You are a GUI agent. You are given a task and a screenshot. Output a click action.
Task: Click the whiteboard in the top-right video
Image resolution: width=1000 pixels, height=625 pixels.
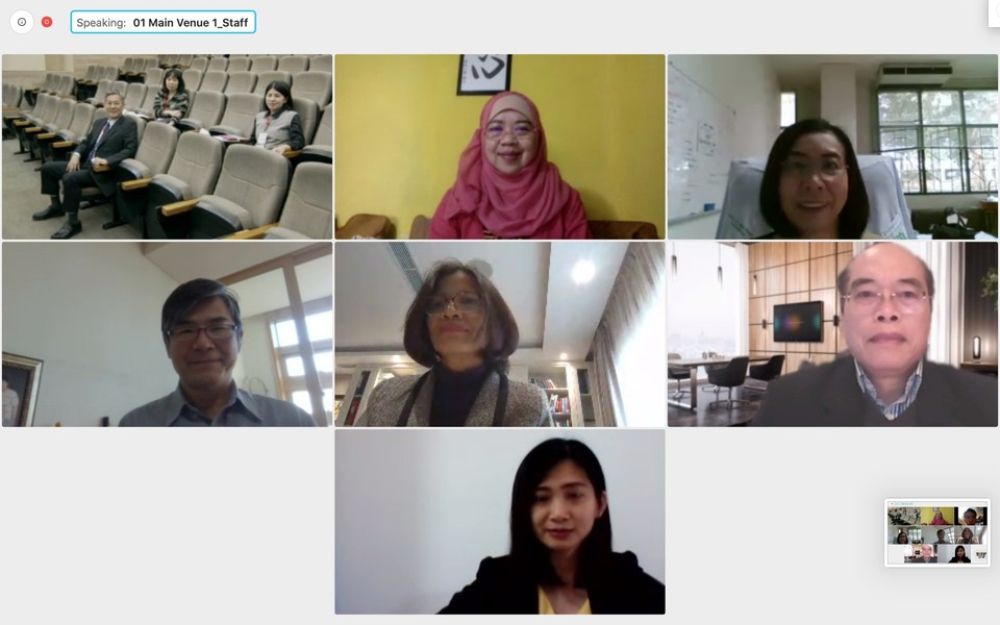coord(702,143)
